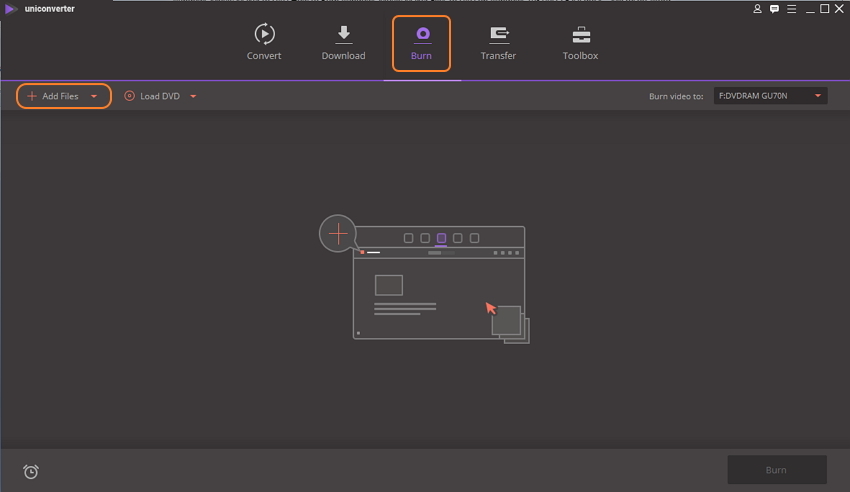Click Load DVD

(x=152, y=96)
